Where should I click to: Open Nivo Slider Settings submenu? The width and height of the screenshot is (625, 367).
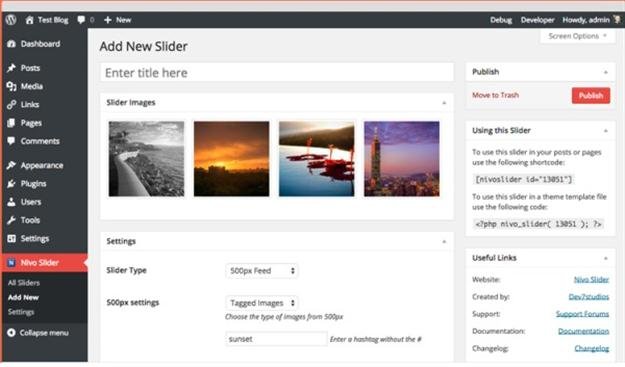tap(21, 312)
